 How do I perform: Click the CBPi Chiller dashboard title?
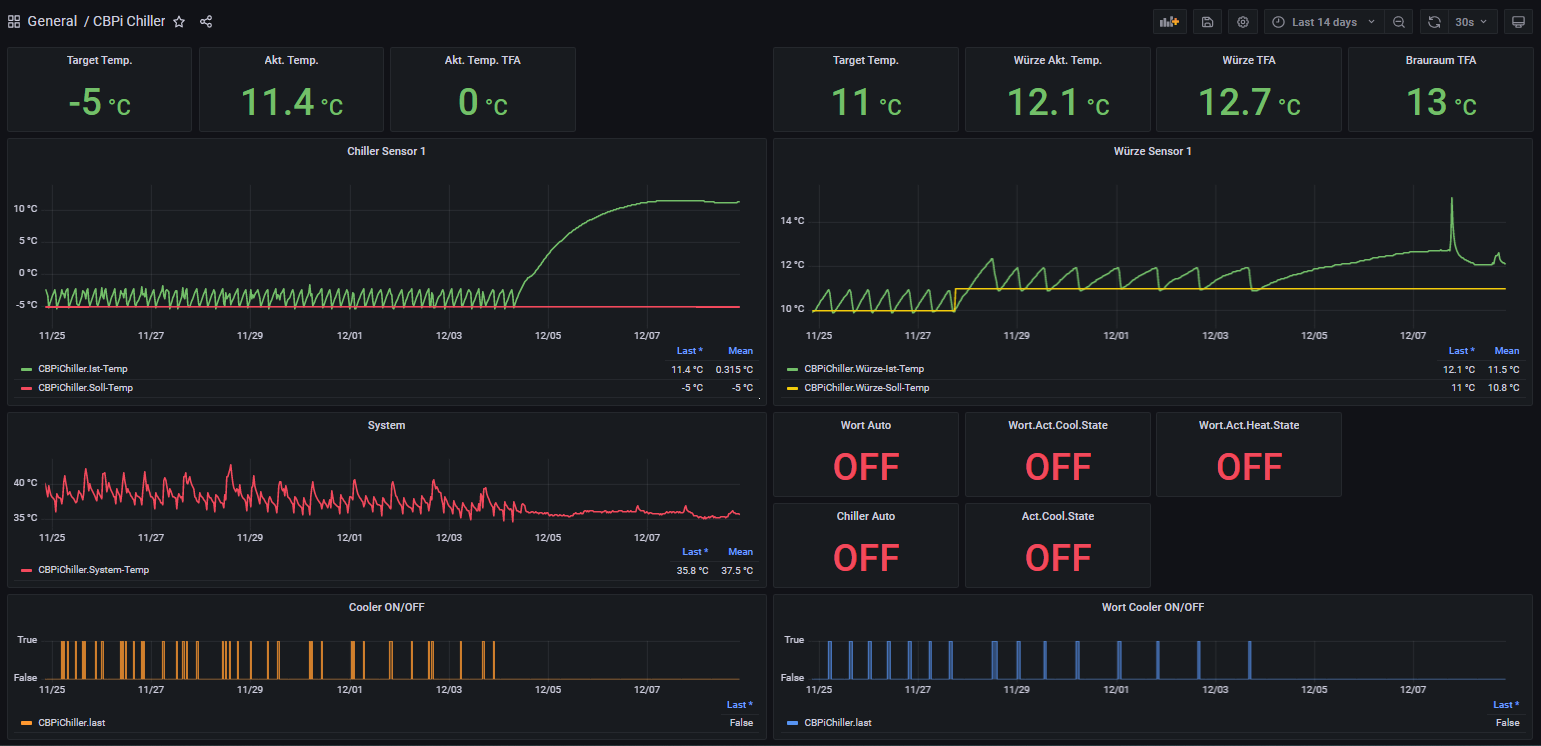(129, 21)
